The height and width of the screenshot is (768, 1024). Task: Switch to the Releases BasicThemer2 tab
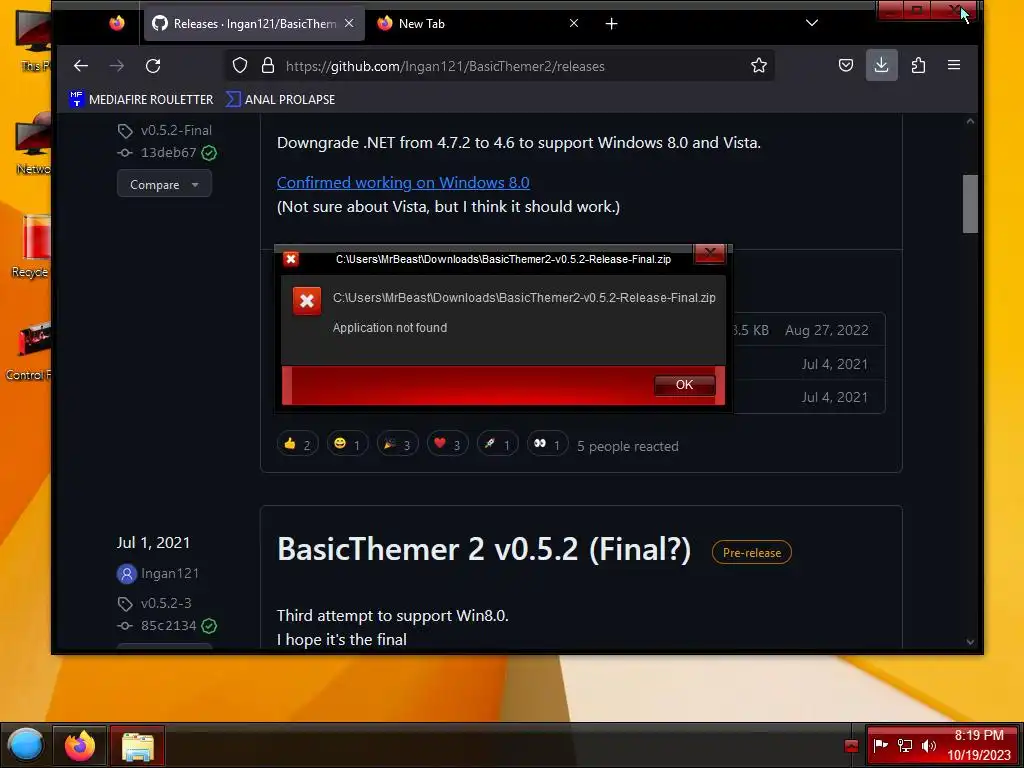tap(253, 24)
